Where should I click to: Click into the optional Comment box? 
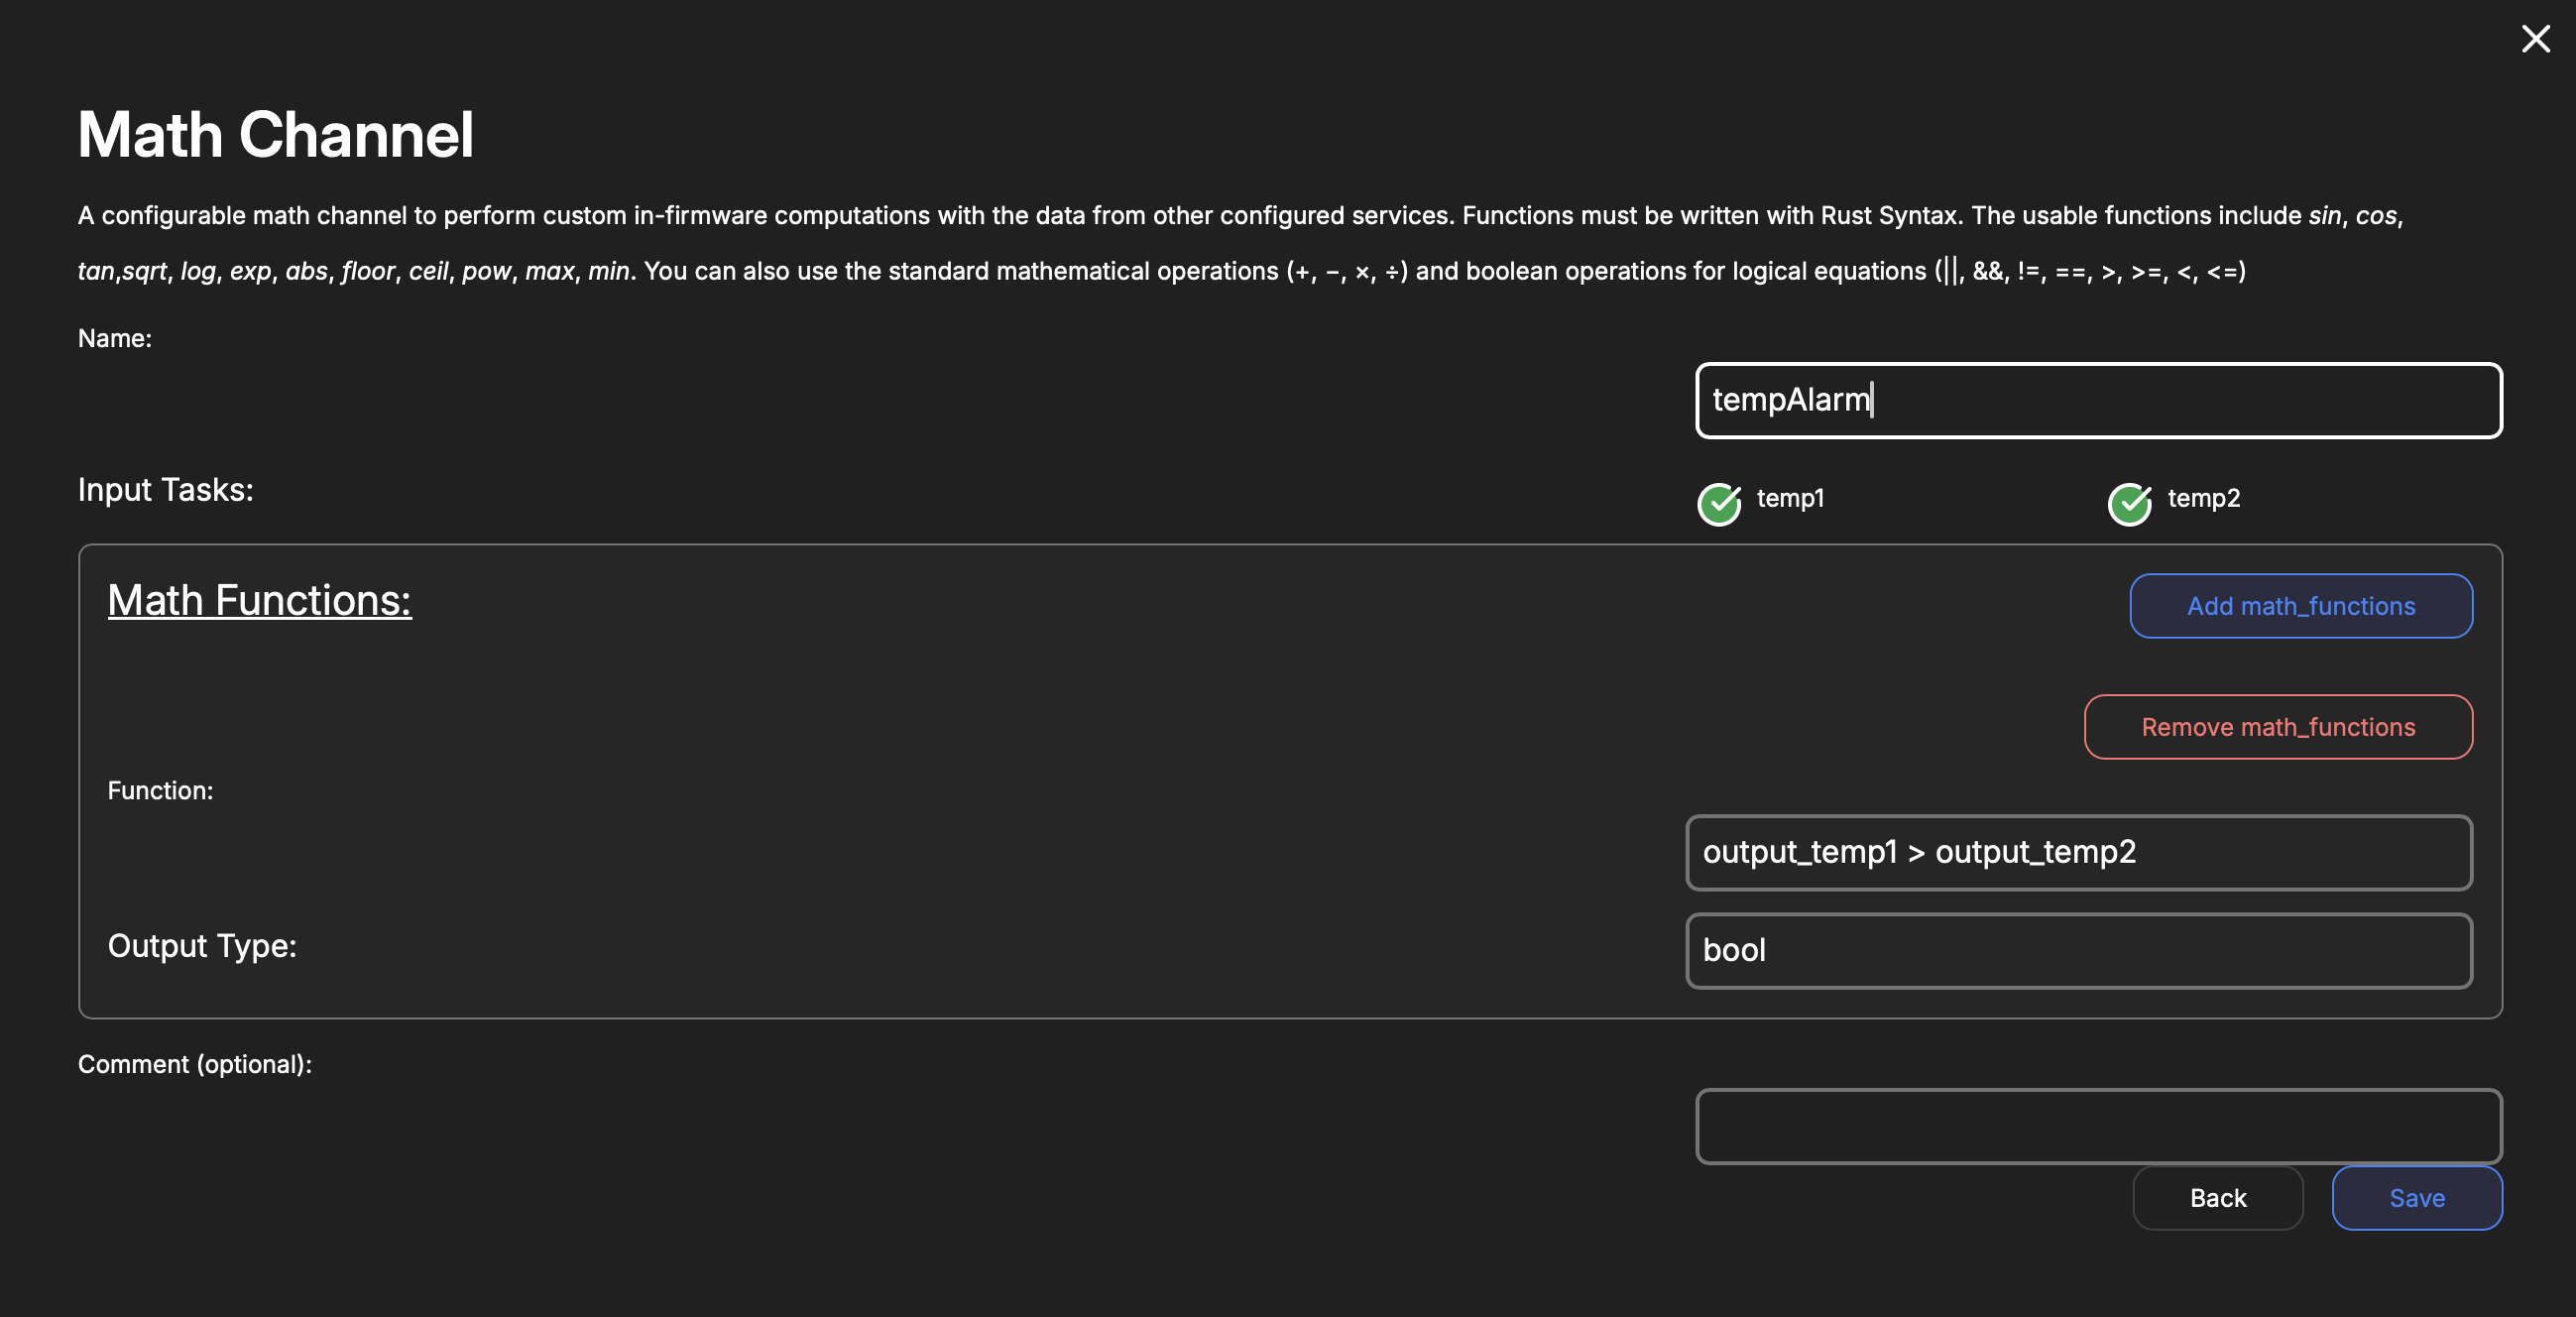[x=2098, y=1126]
